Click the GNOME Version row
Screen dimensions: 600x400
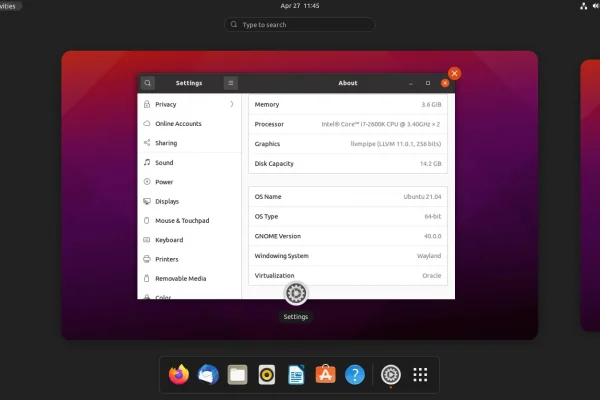click(x=348, y=236)
